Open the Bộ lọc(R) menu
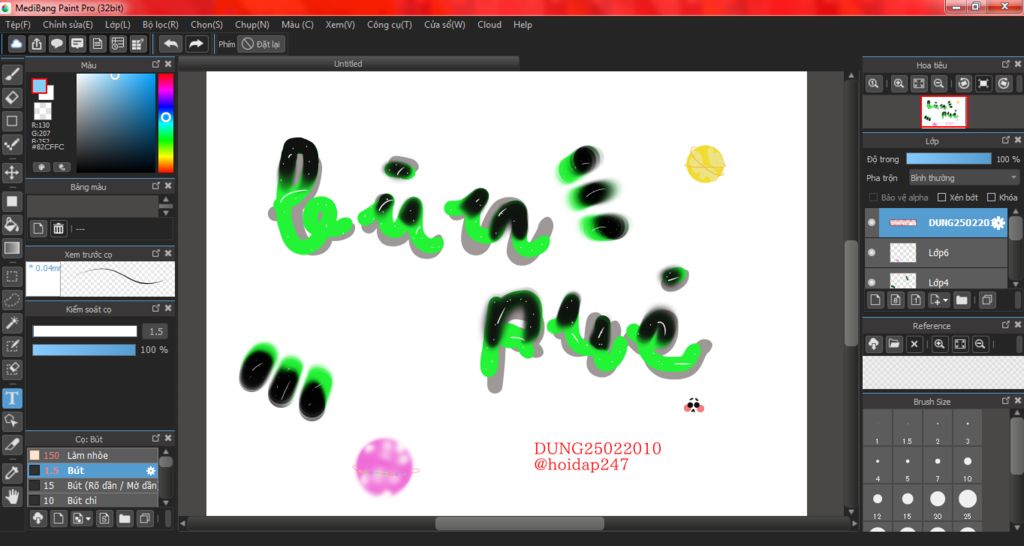Screen dimensions: 1024x546 coord(161,25)
